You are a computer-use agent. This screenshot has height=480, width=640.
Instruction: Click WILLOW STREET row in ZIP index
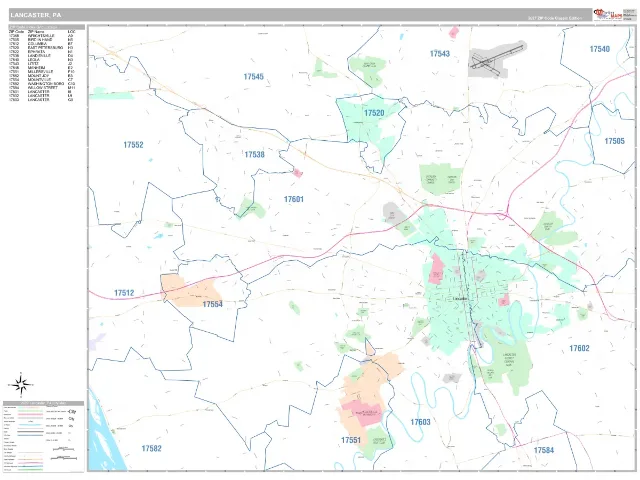point(42,88)
